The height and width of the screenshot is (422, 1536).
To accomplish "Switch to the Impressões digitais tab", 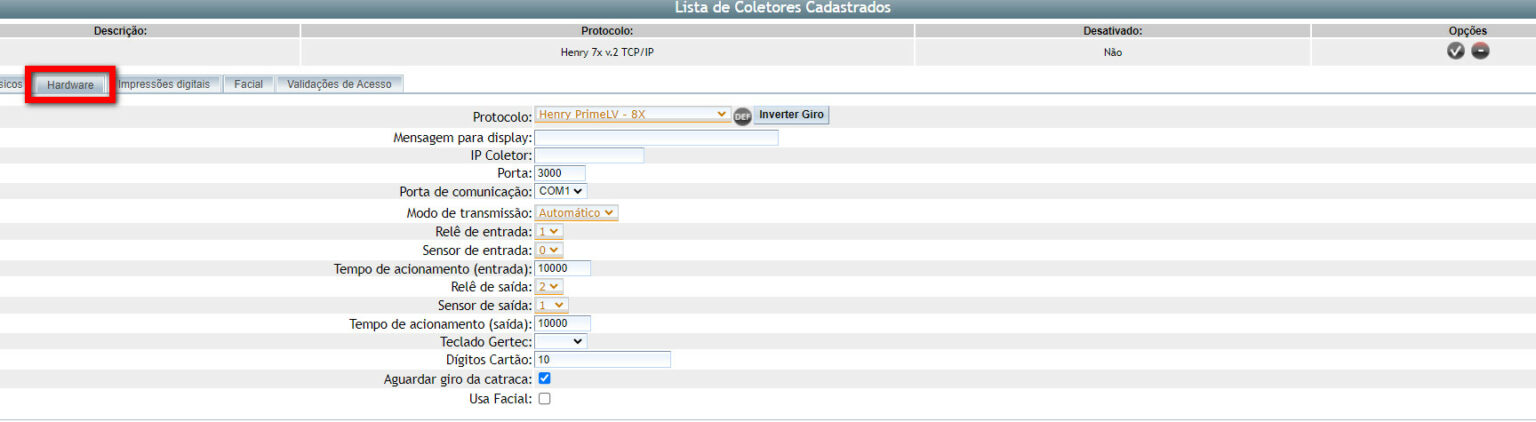I will pyautogui.click(x=164, y=85).
